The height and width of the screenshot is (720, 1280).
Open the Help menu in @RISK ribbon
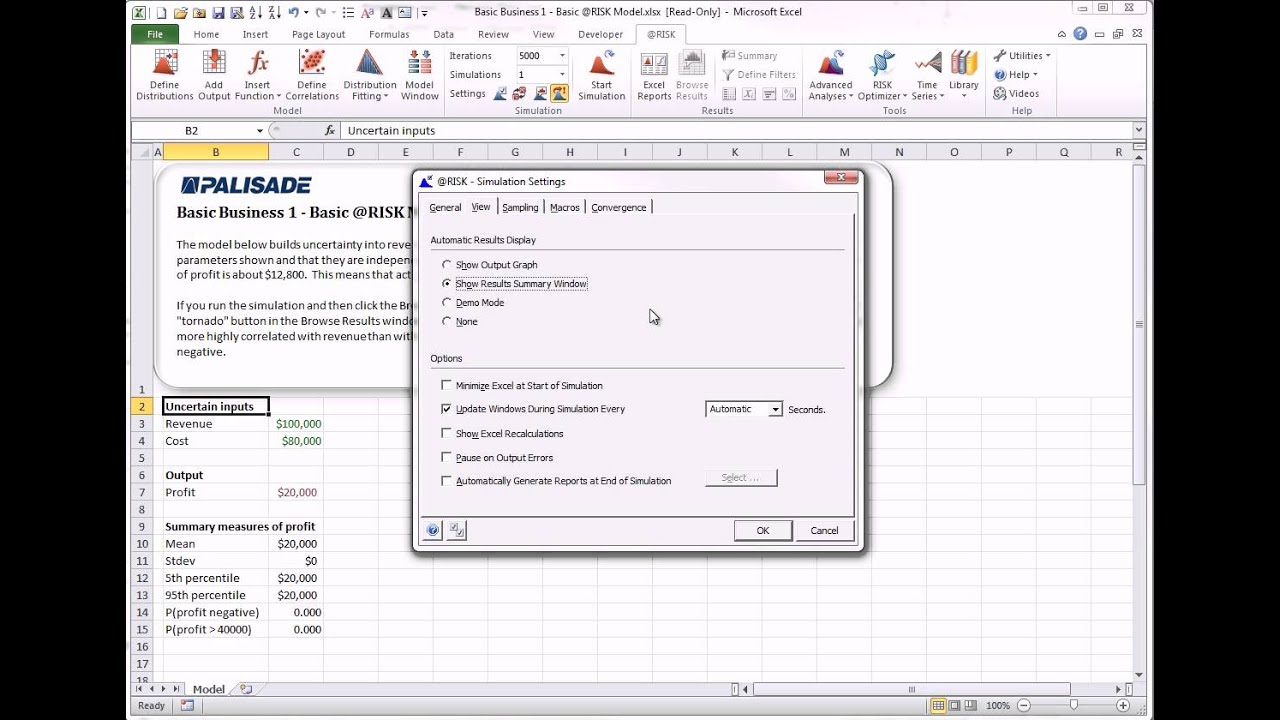(1015, 75)
